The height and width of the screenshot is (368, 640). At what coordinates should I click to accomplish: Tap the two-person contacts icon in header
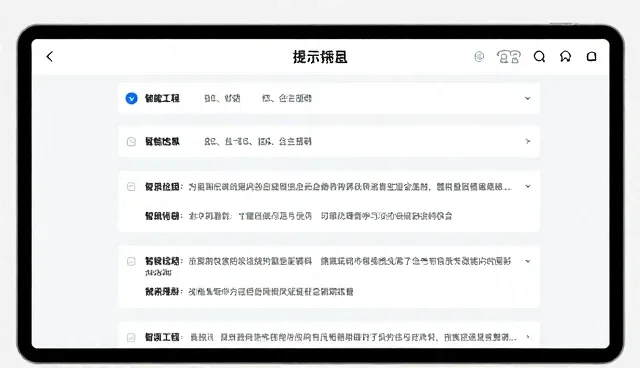(509, 56)
